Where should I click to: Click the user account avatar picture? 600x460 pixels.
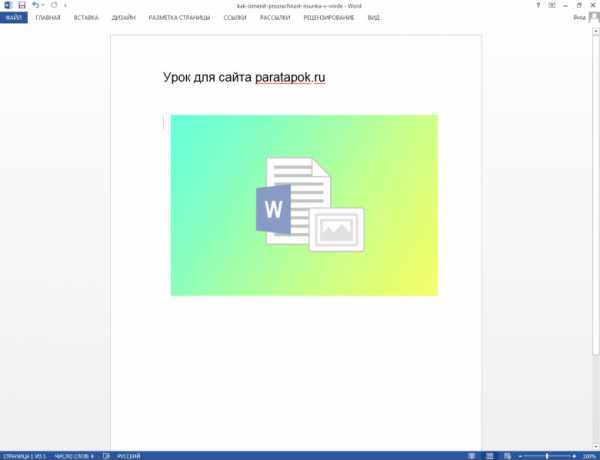pos(594,18)
